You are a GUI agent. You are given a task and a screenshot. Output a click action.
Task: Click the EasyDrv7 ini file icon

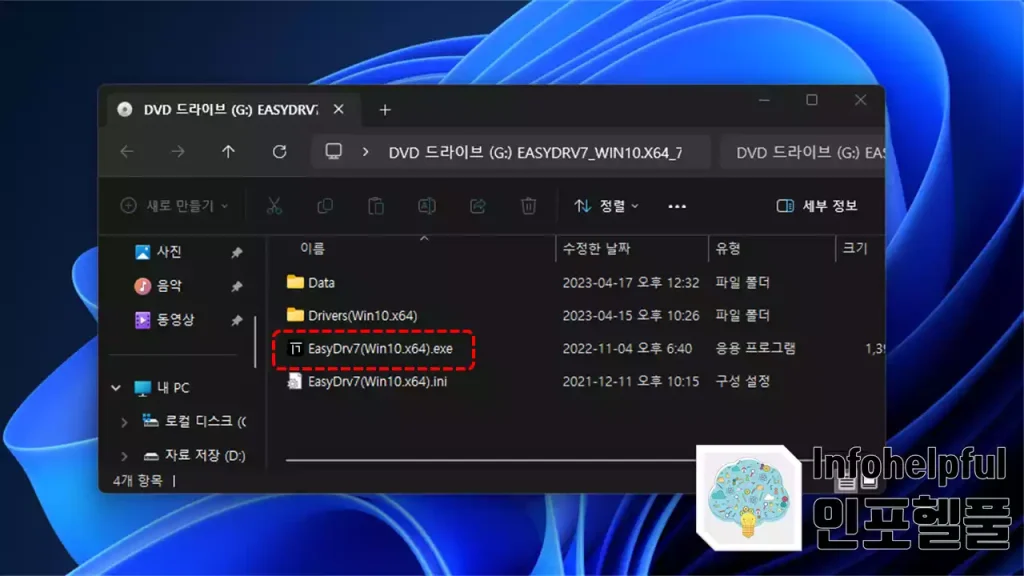[295, 381]
